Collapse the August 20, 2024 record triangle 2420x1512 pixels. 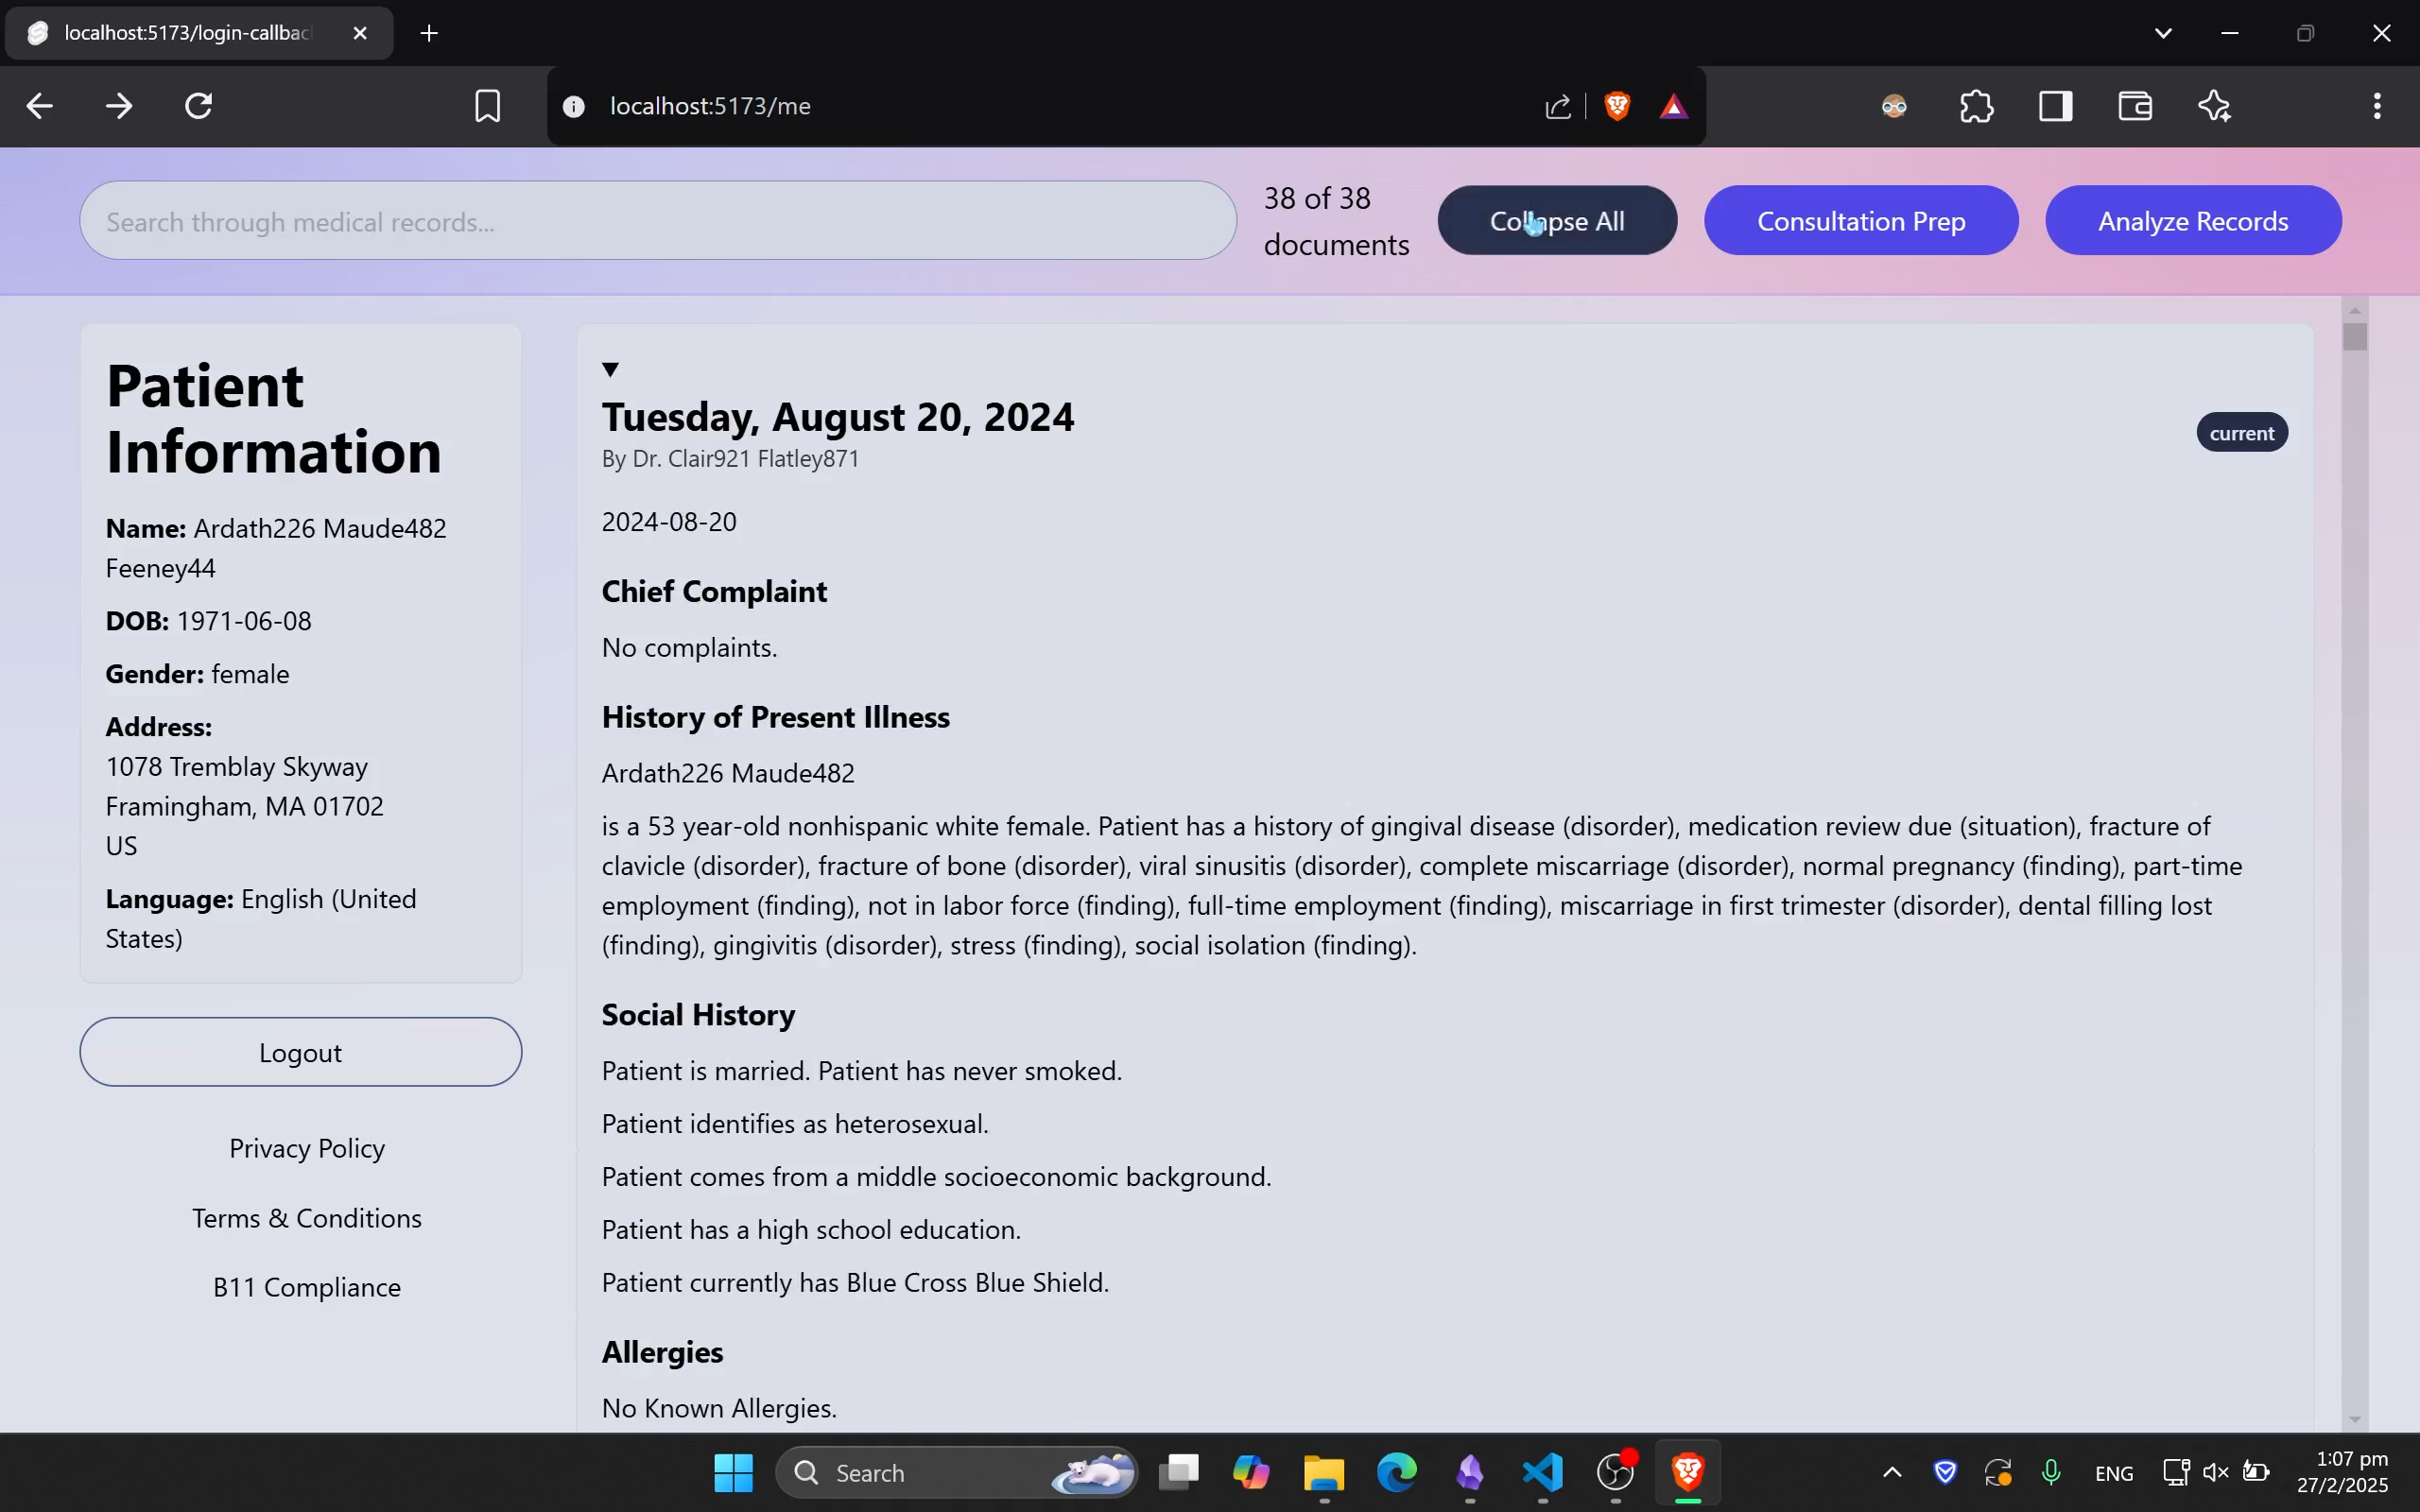tap(611, 370)
